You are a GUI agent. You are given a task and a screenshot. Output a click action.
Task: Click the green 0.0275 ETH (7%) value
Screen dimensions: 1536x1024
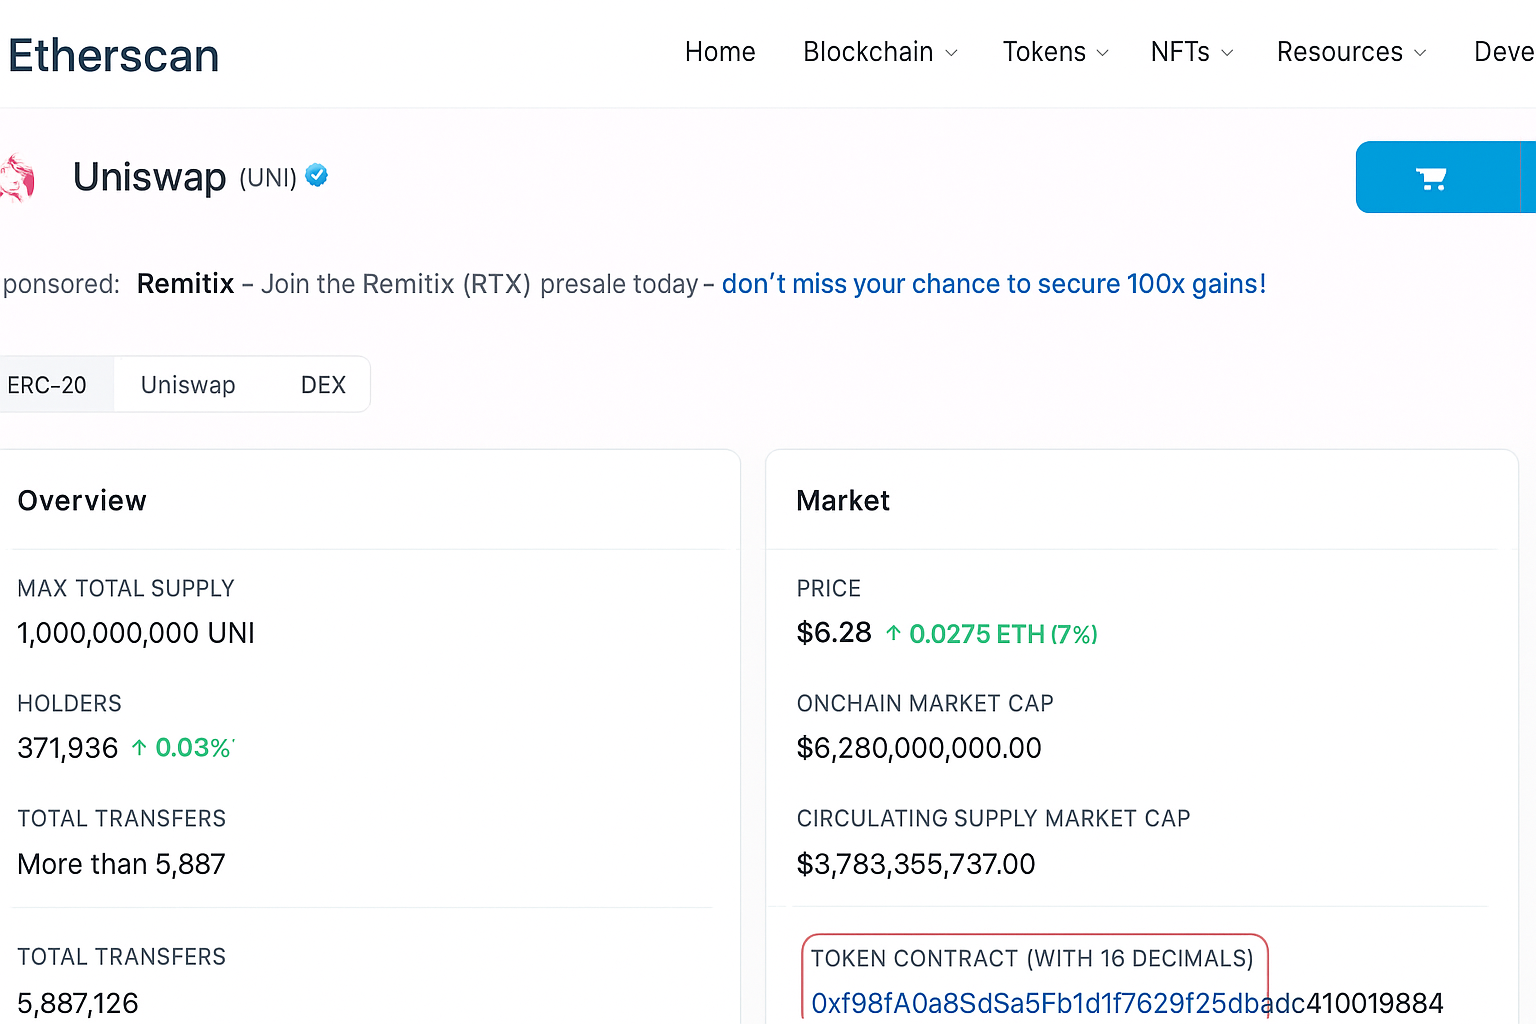click(x=992, y=634)
